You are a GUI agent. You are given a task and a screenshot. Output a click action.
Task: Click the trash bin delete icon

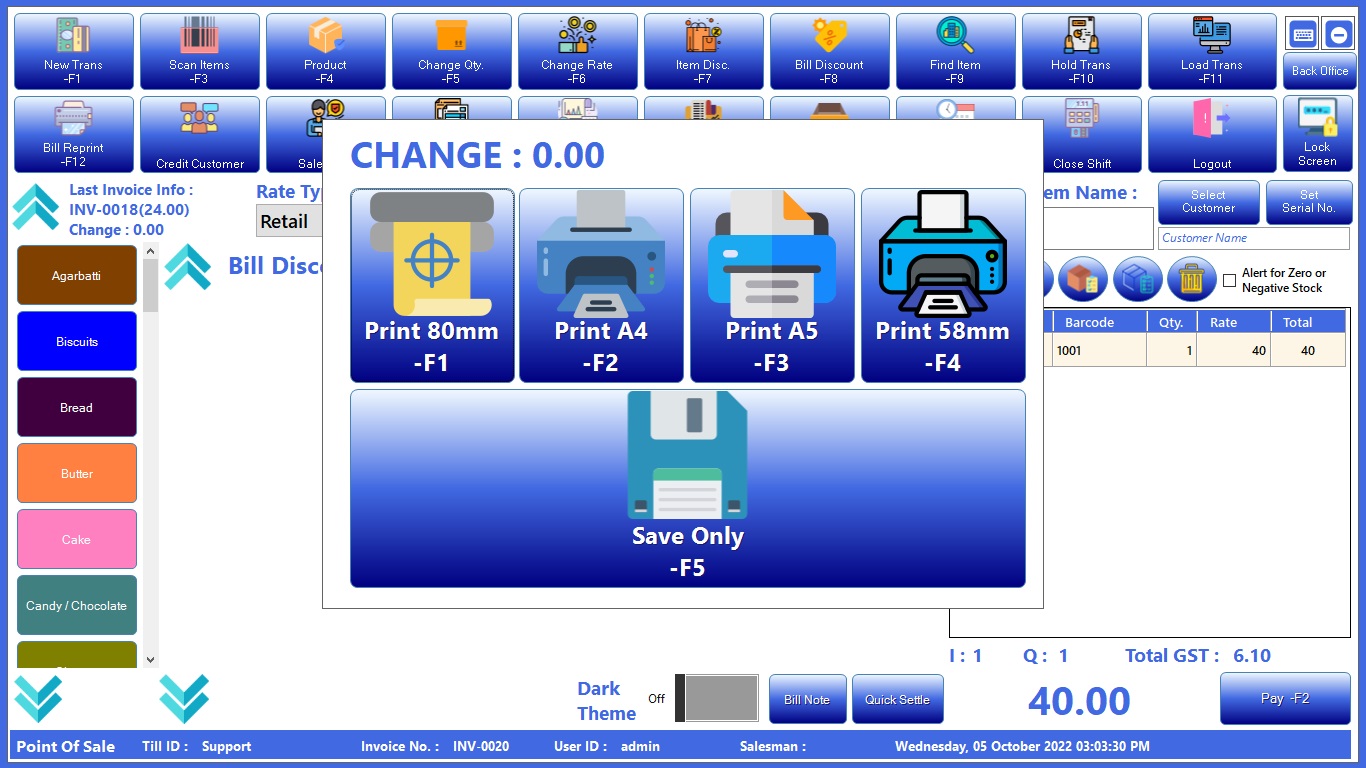tap(1191, 280)
